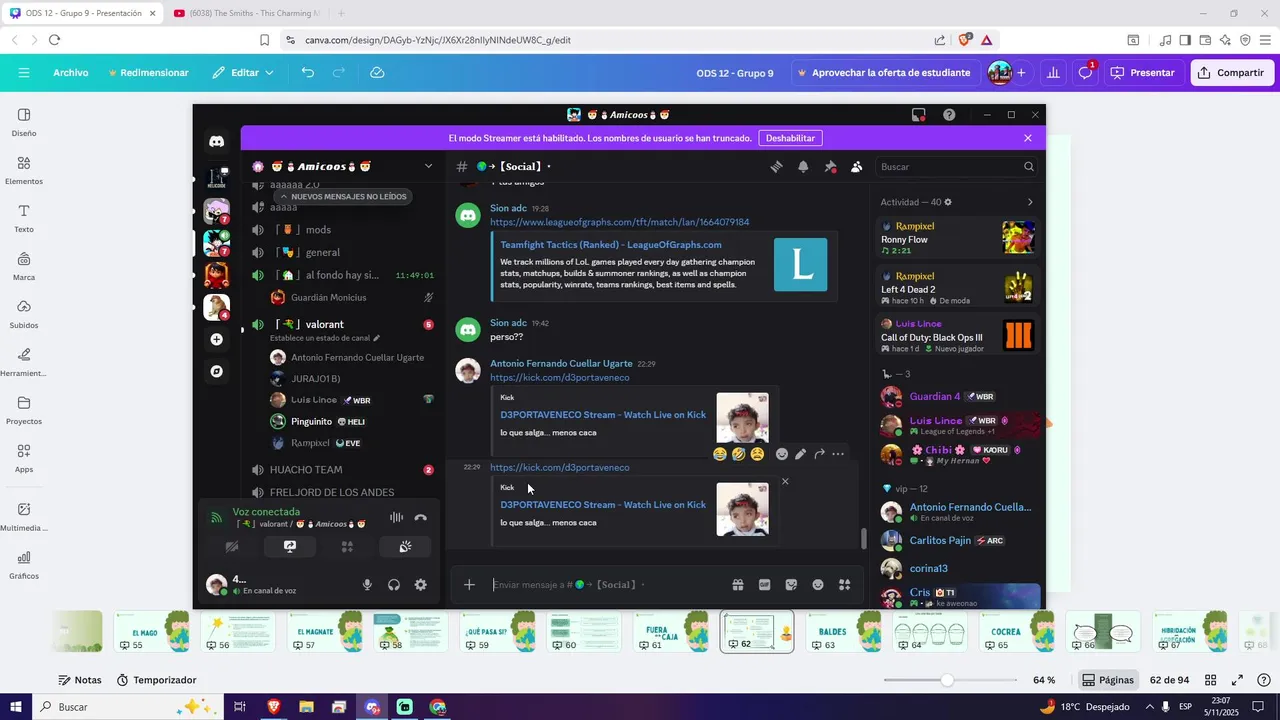Select valorant voice channel
1280x720 pixels.
(325, 324)
